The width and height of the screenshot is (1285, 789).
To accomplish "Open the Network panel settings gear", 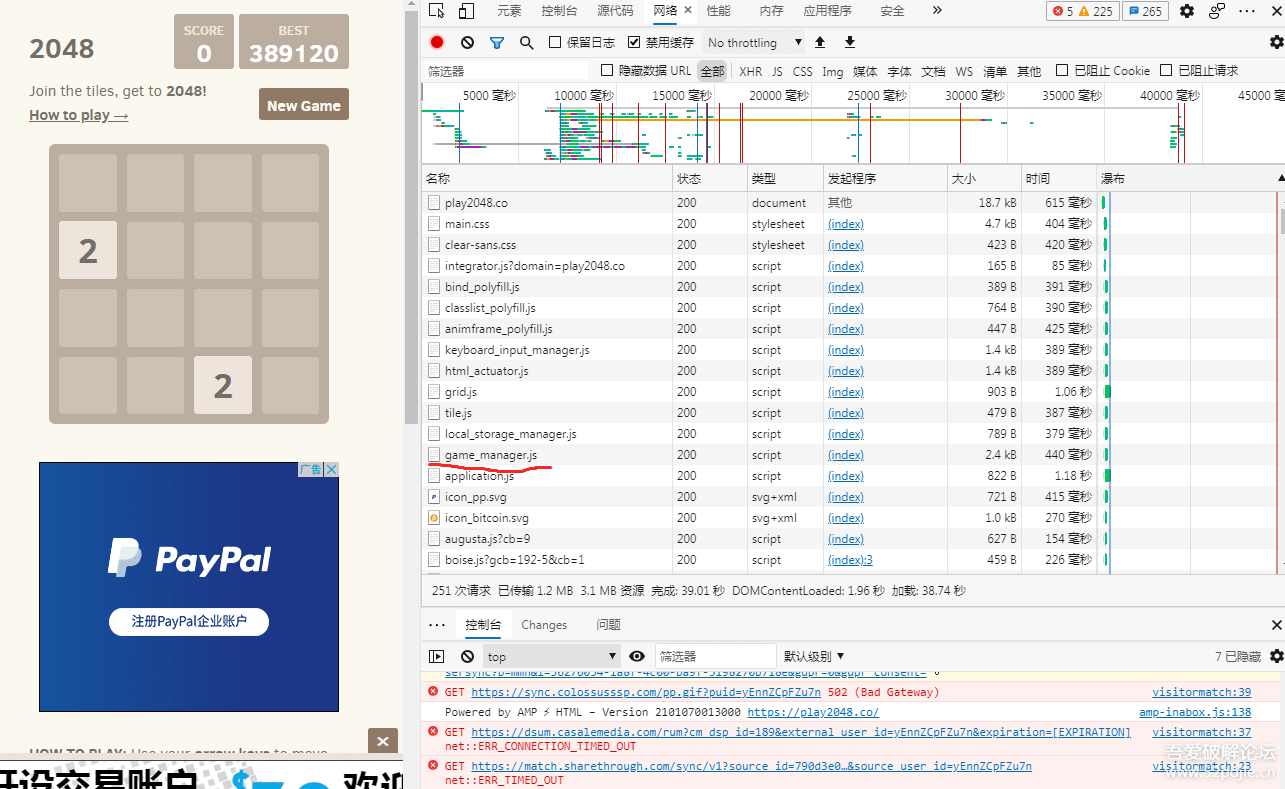I will click(1276, 42).
